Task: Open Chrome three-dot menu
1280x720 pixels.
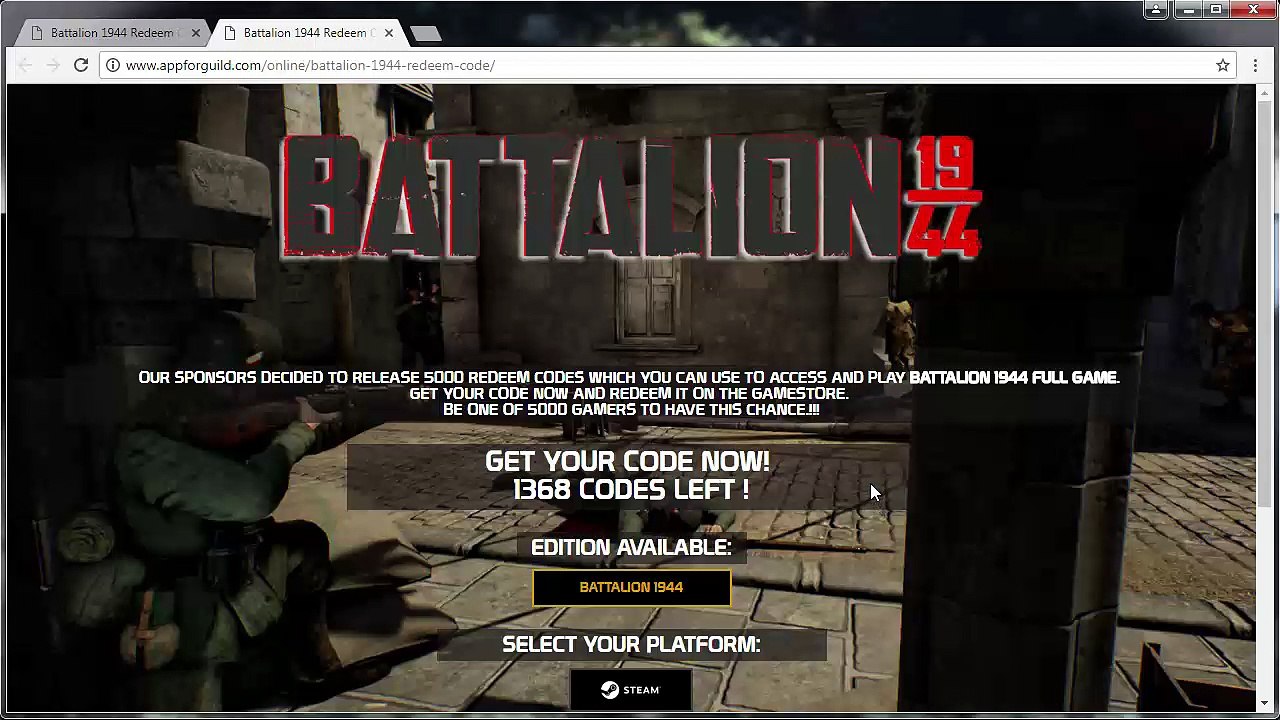Action: click(1255, 65)
